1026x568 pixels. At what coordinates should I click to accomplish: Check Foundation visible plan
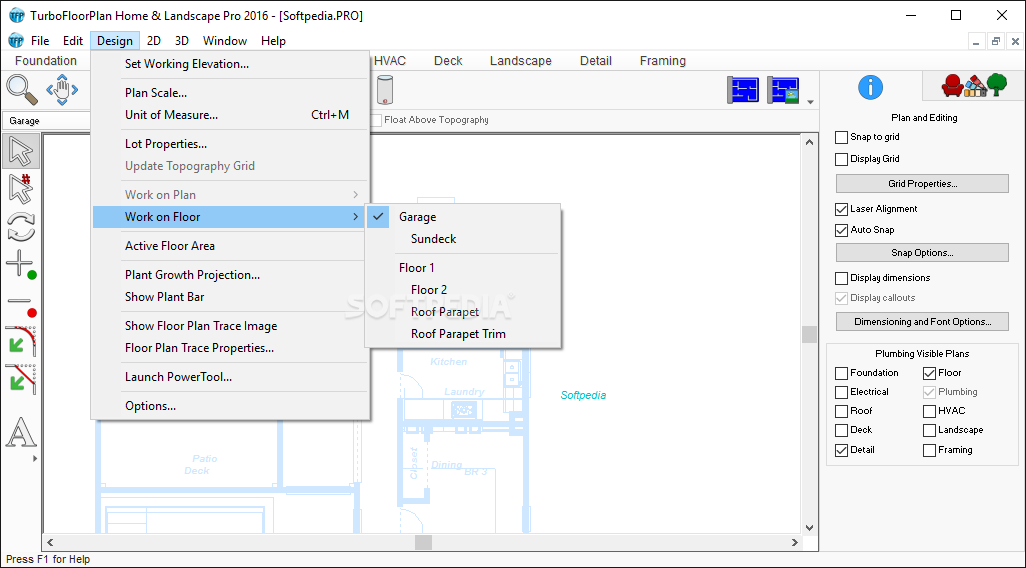841,374
